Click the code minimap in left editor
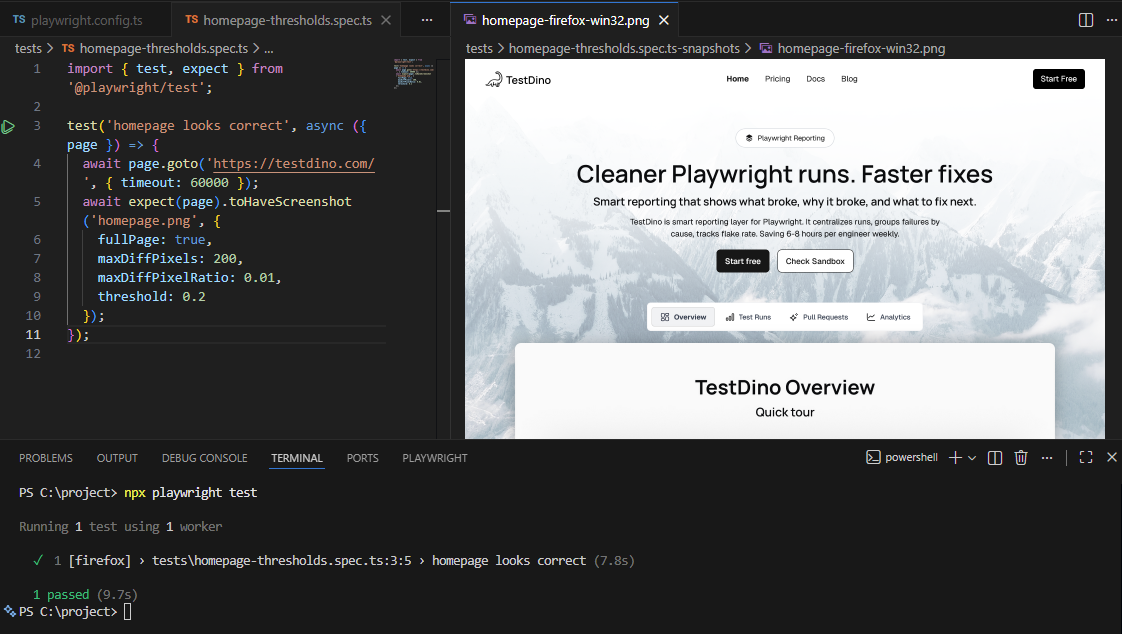Viewport: 1122px width, 634px height. coord(410,72)
